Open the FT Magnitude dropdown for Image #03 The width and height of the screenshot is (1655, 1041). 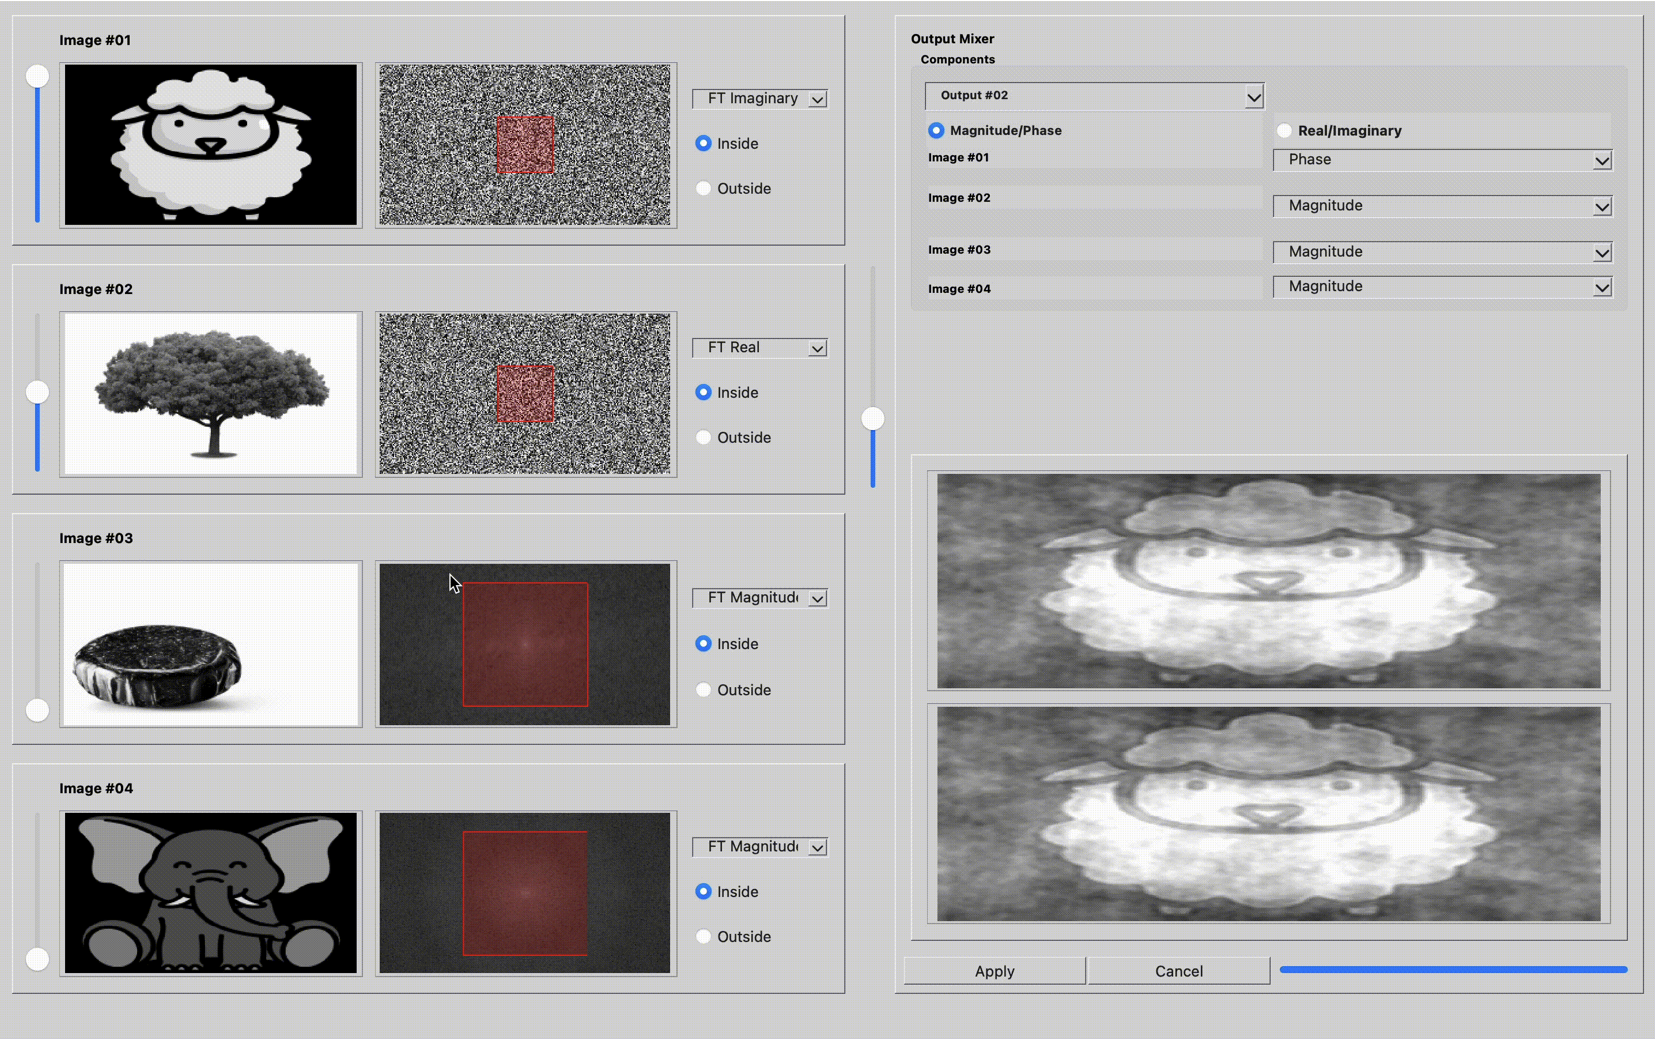[759, 597]
